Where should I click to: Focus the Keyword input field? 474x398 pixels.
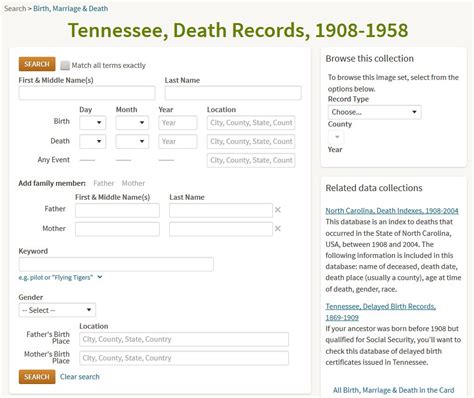116,264
